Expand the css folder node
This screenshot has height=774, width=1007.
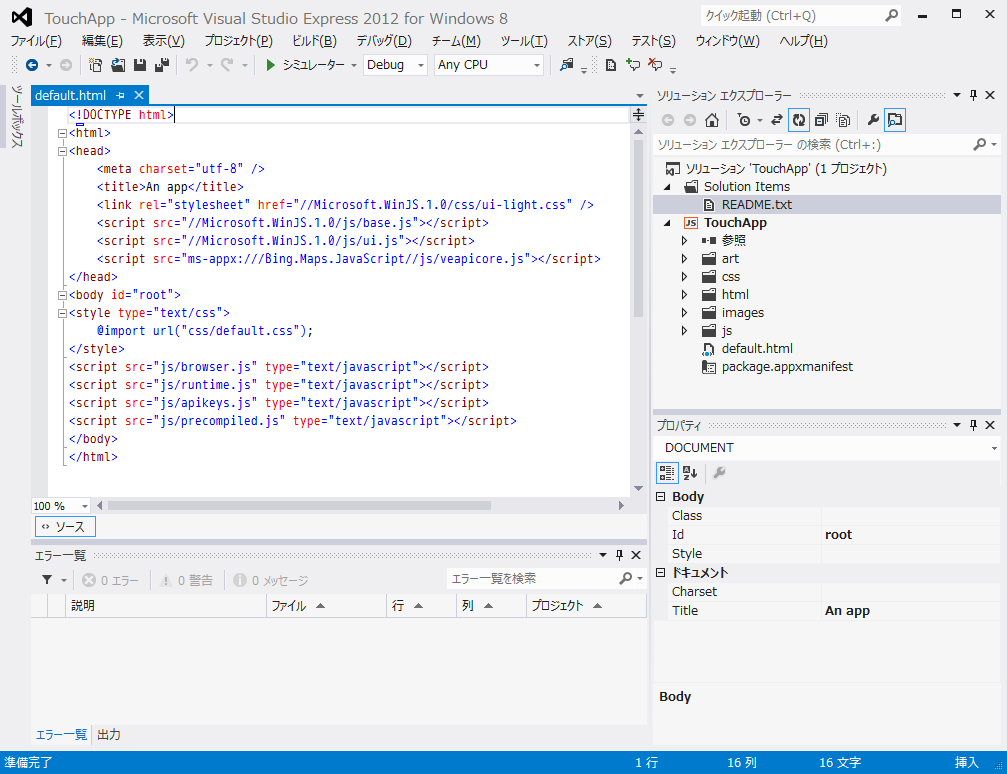[684, 277]
